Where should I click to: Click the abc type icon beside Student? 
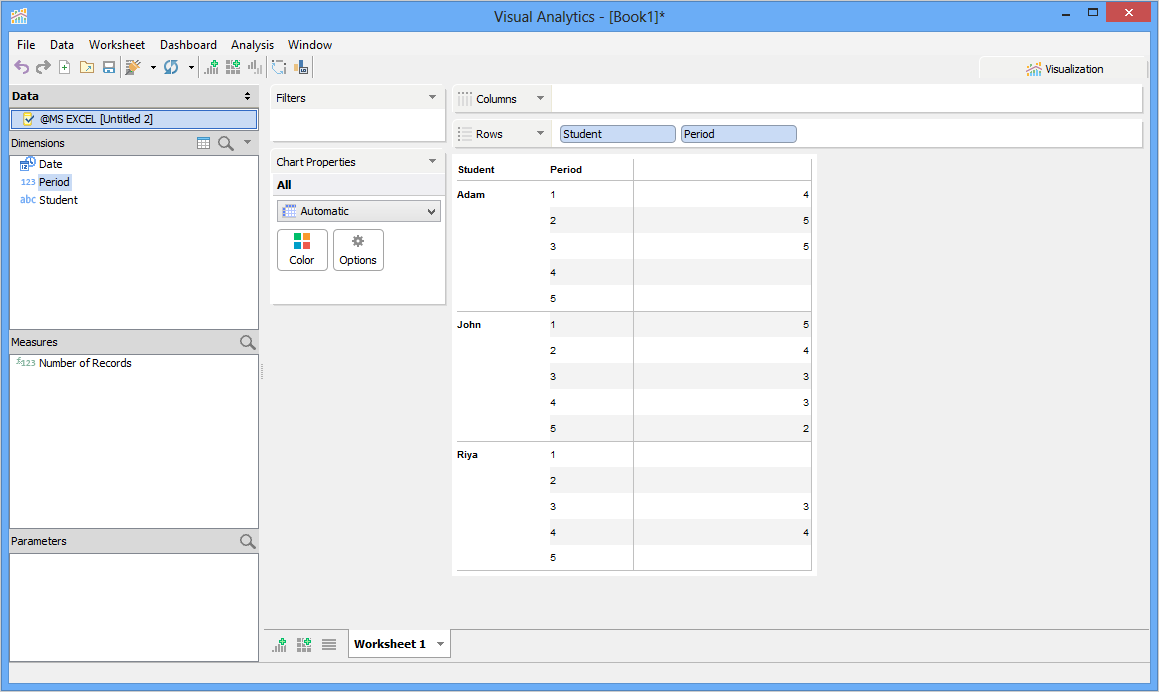click(x=28, y=200)
